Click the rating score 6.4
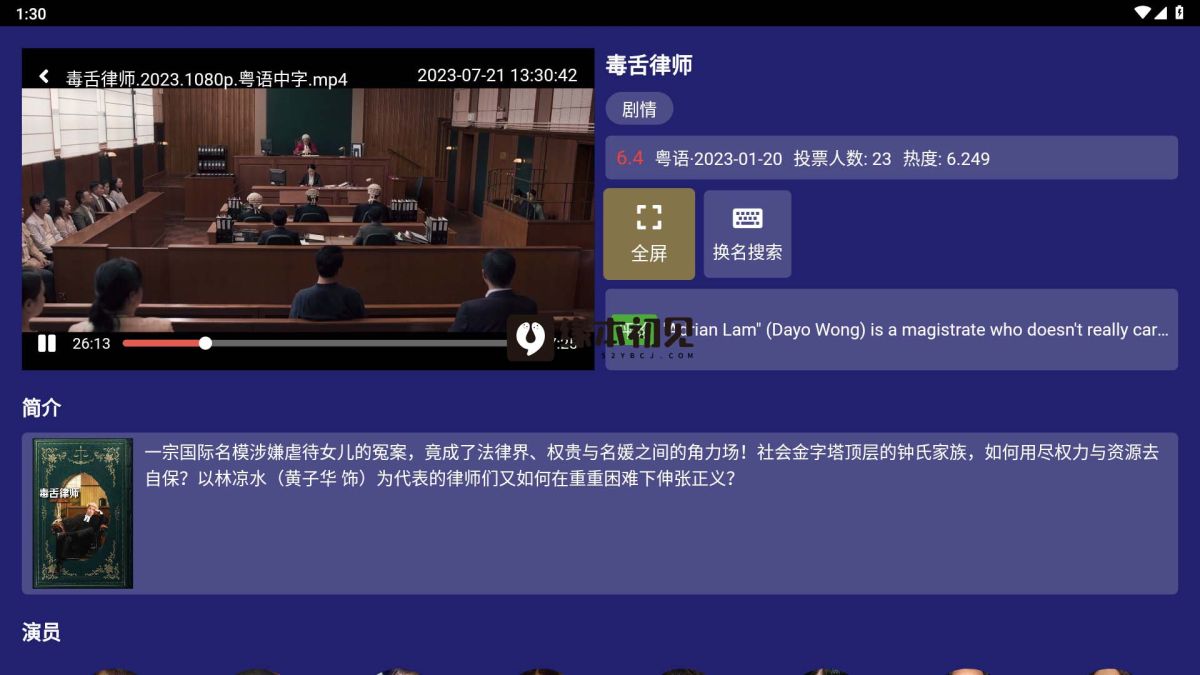This screenshot has height=675, width=1200. coord(630,158)
